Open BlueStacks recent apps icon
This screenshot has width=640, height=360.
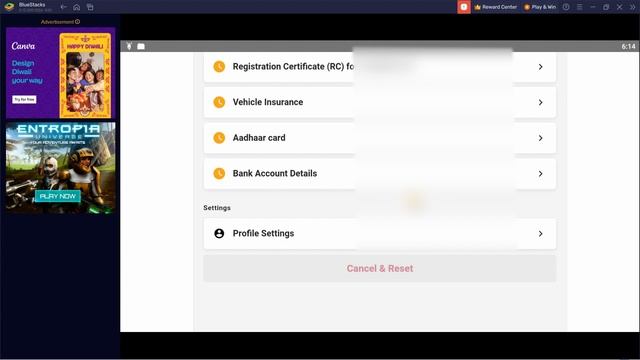click(x=90, y=7)
